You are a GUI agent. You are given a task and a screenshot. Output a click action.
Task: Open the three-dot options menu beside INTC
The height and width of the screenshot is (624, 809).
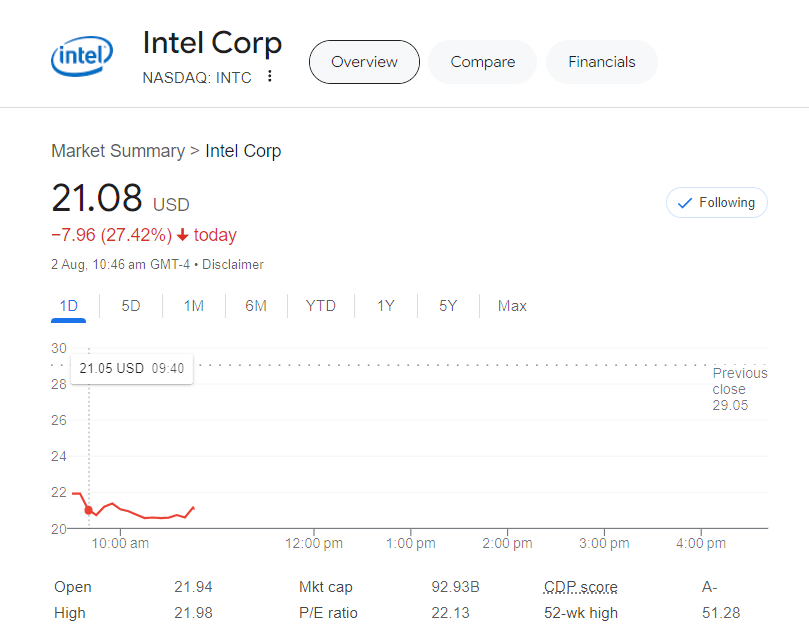[x=270, y=77]
